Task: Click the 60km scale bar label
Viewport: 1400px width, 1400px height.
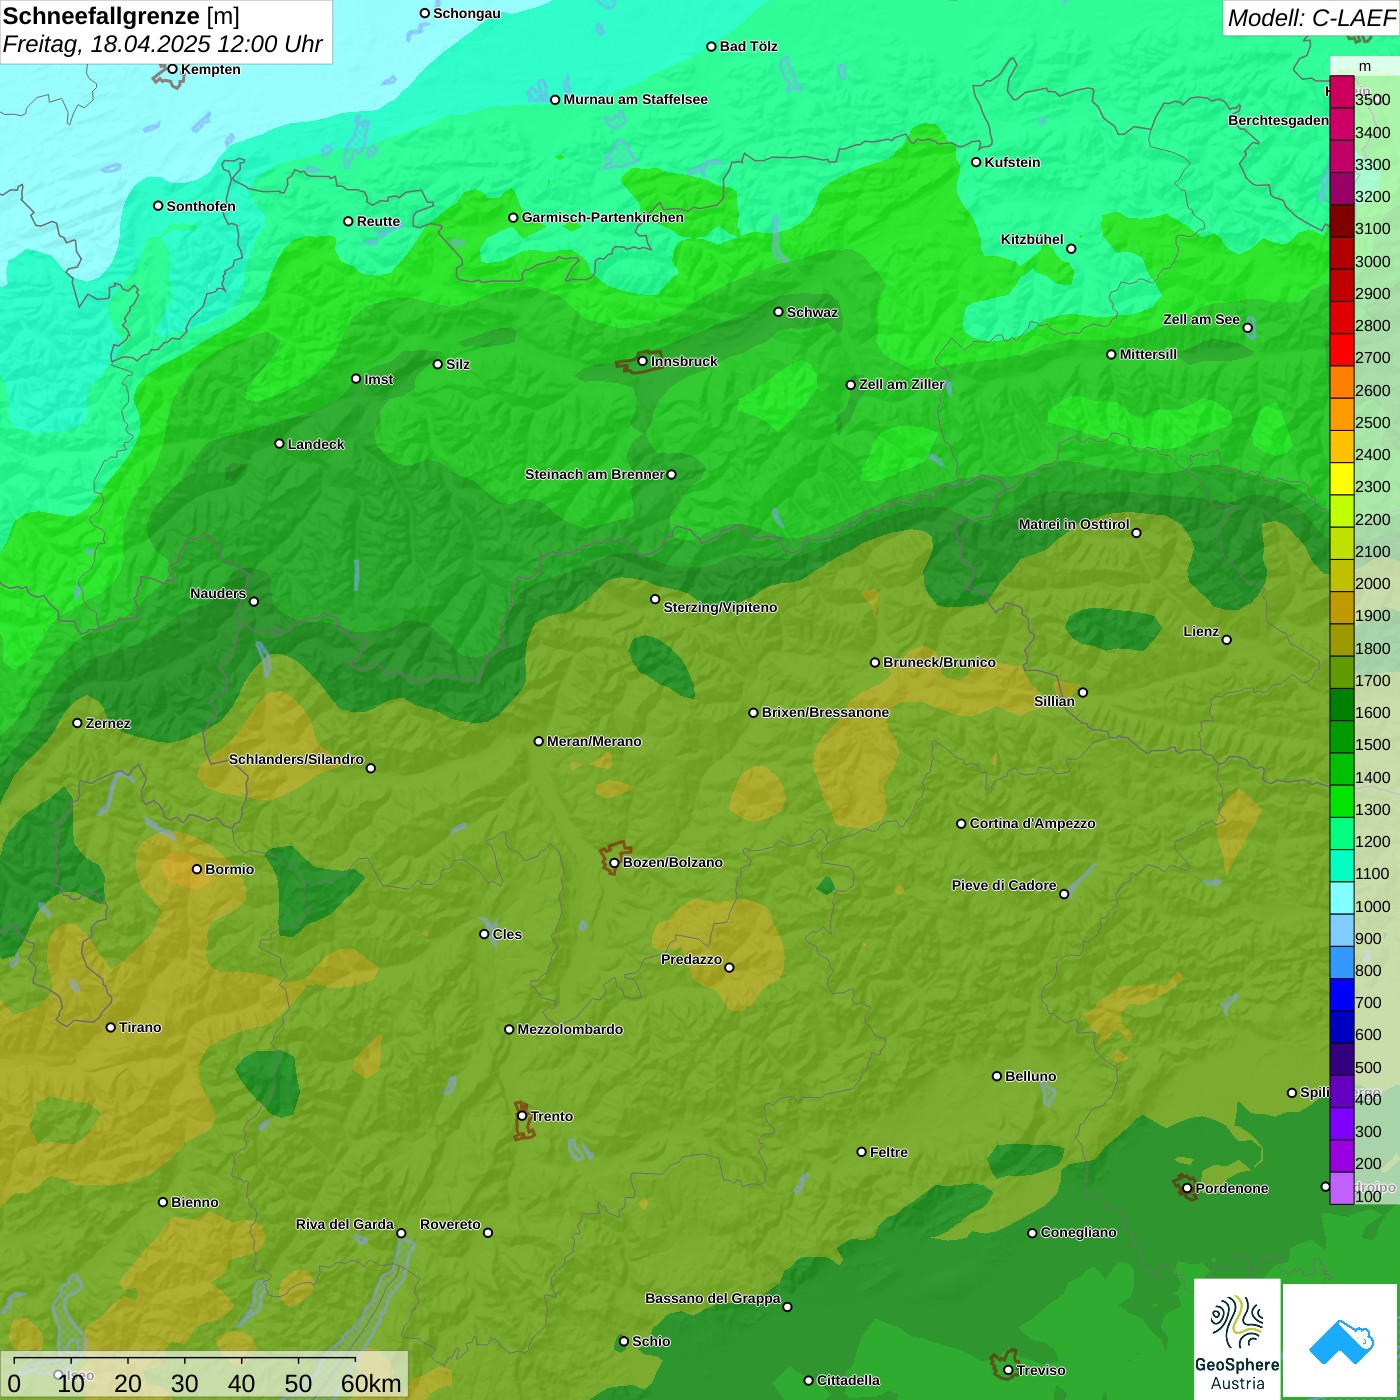Action: [x=371, y=1383]
